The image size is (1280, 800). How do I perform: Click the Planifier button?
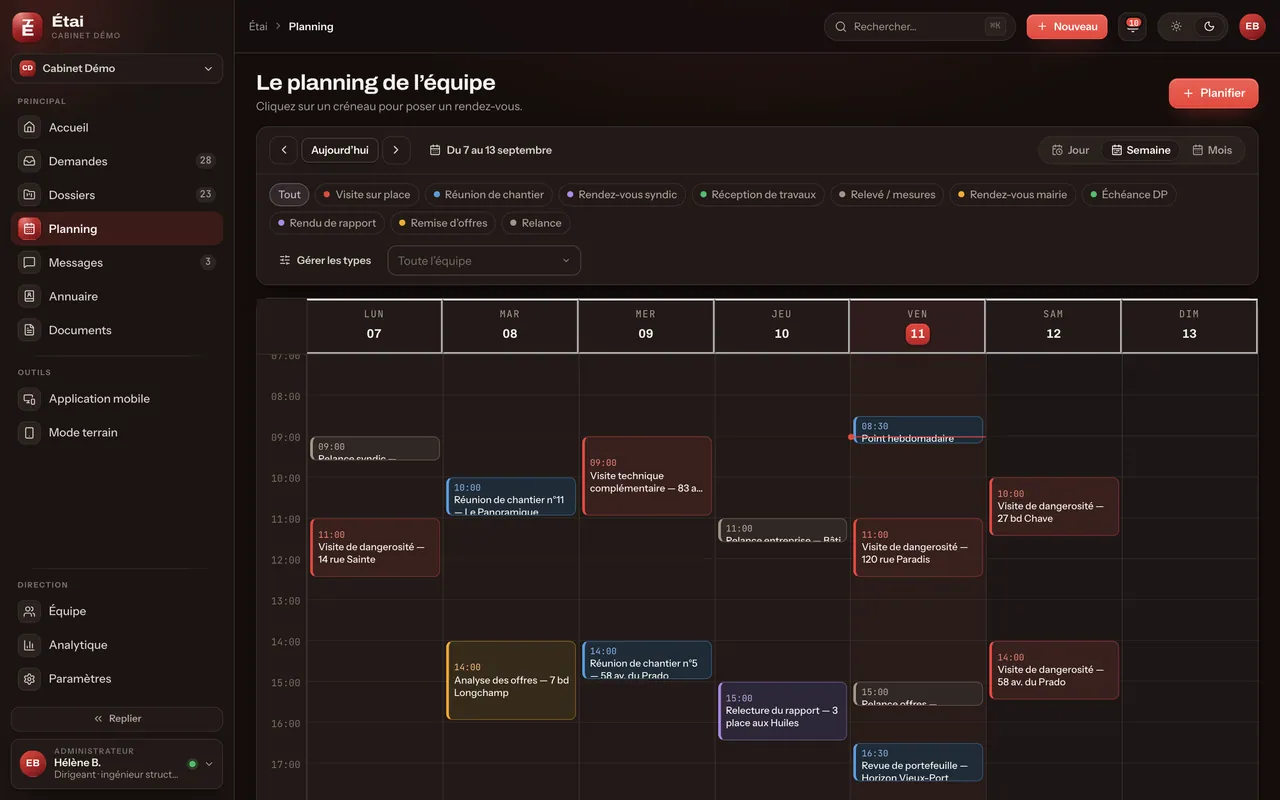click(x=1214, y=93)
